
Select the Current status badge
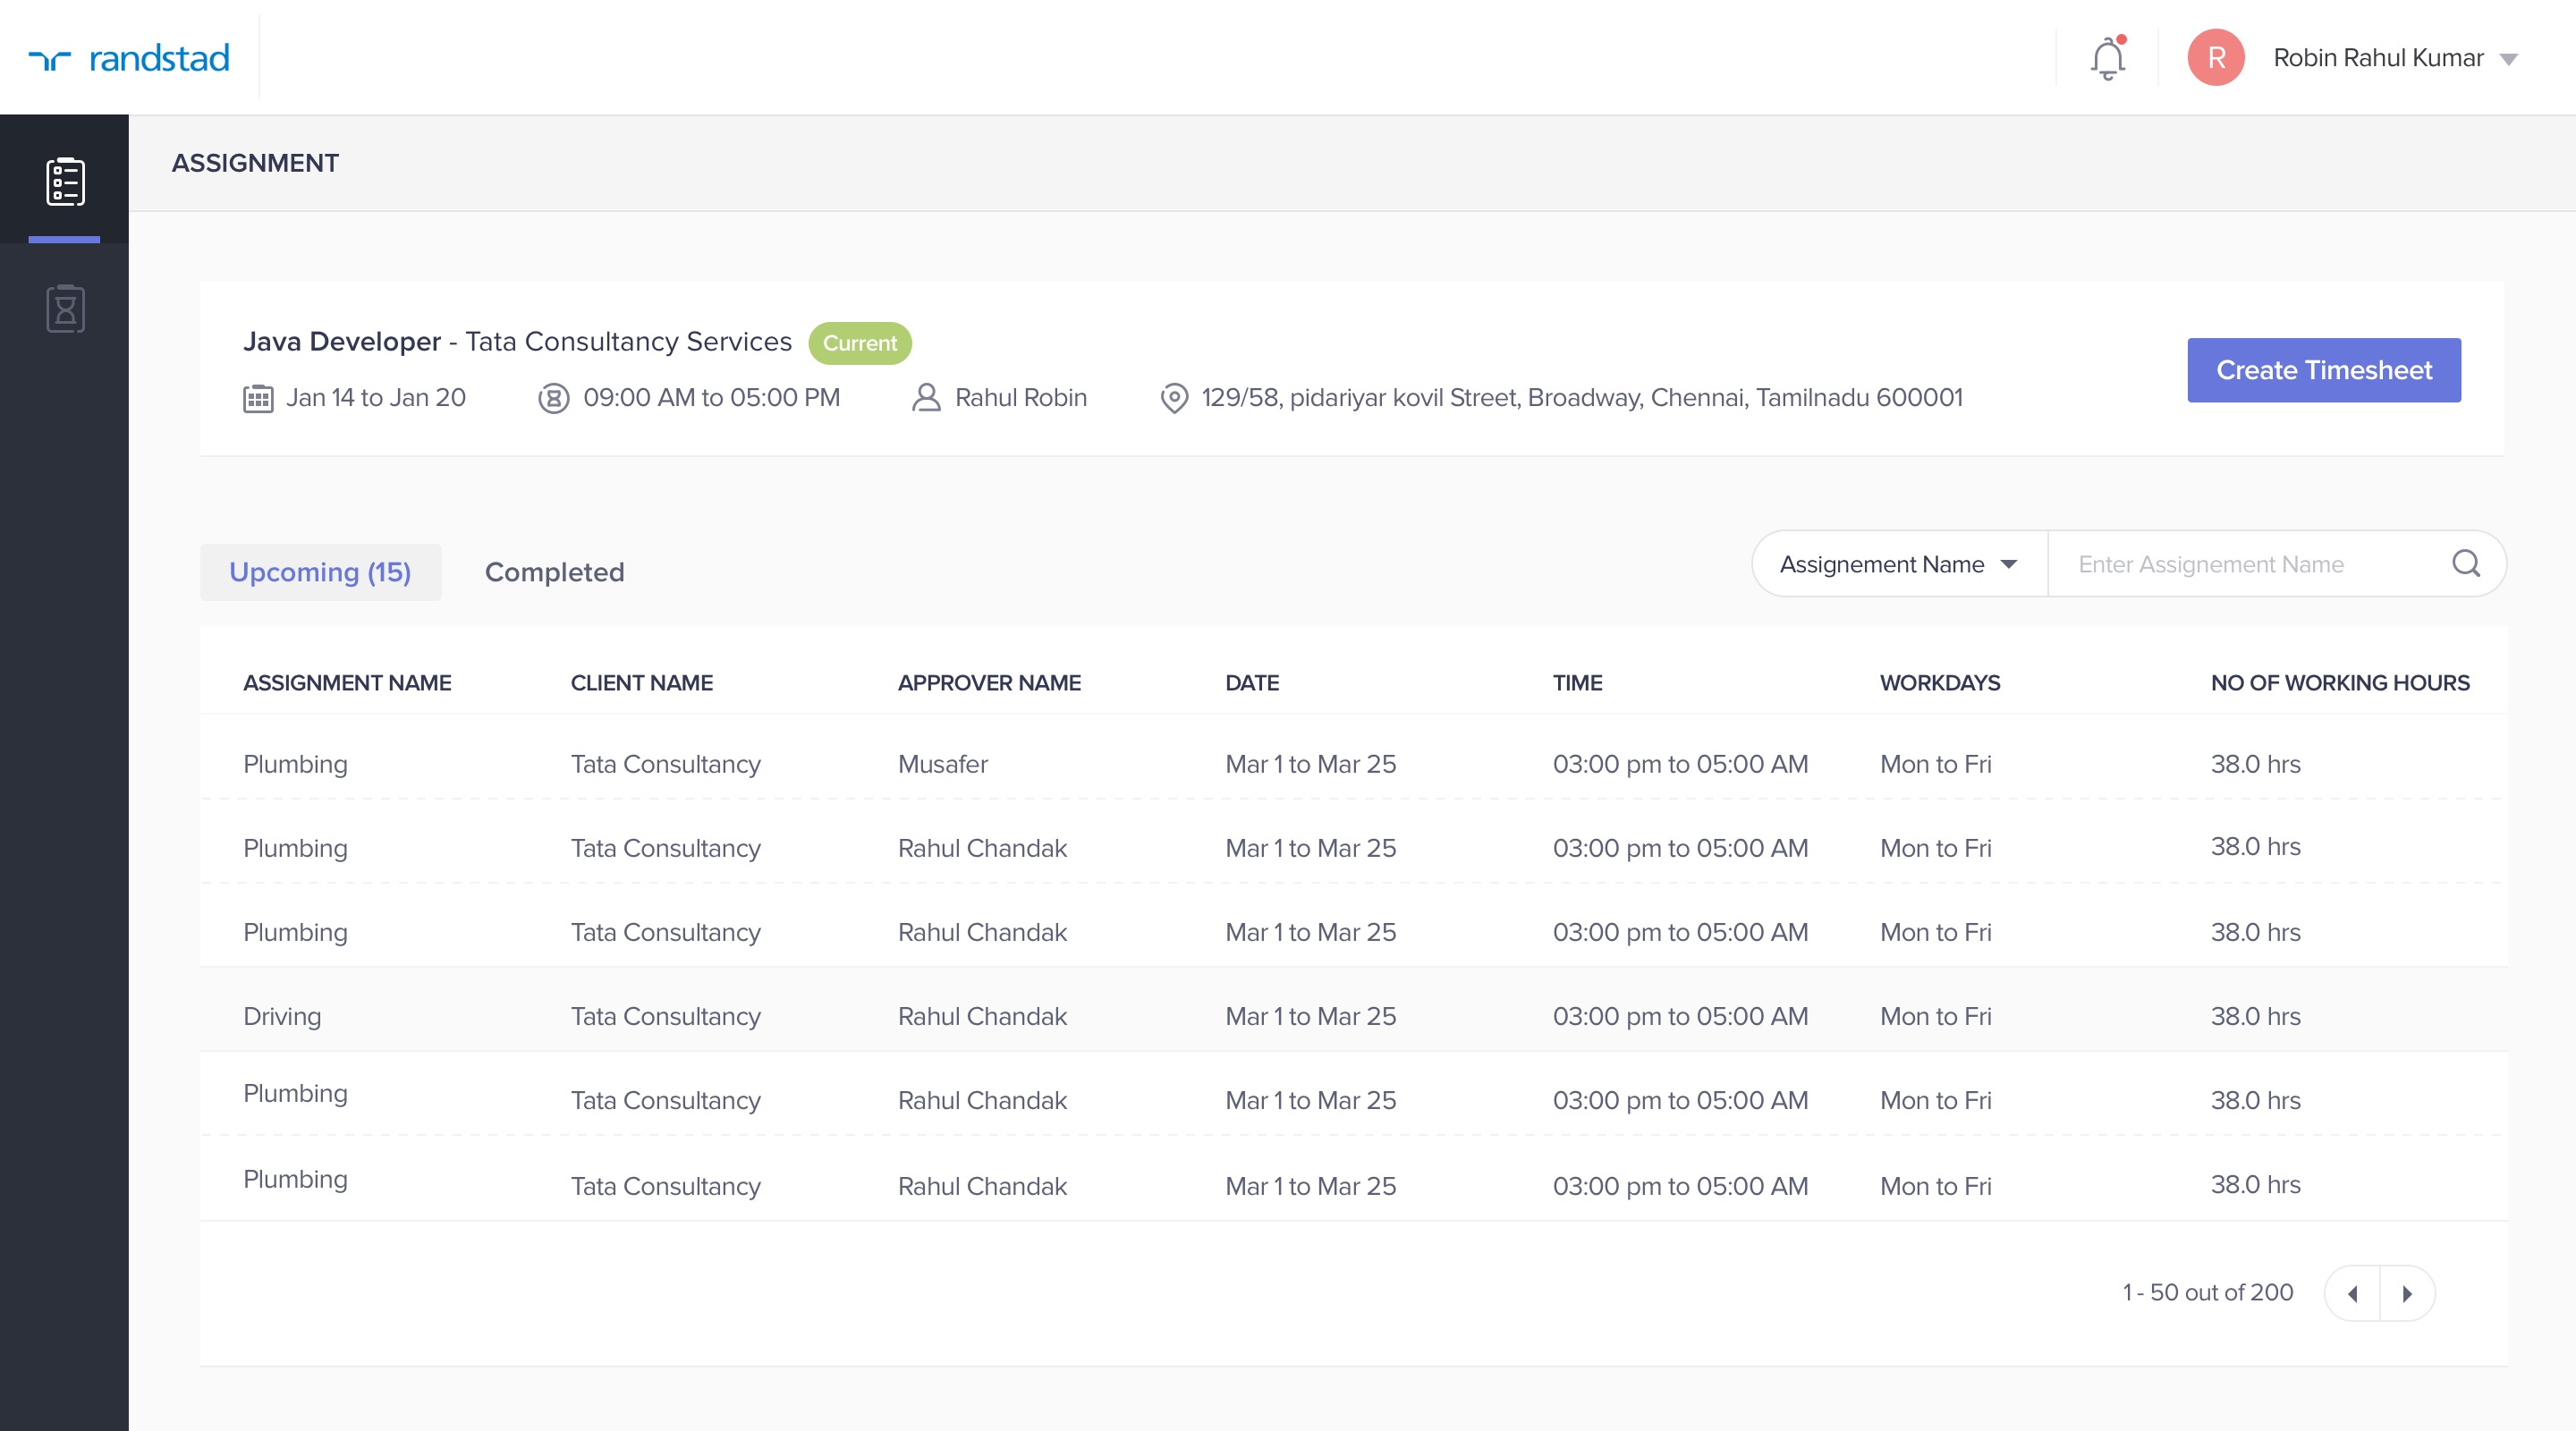(x=859, y=342)
